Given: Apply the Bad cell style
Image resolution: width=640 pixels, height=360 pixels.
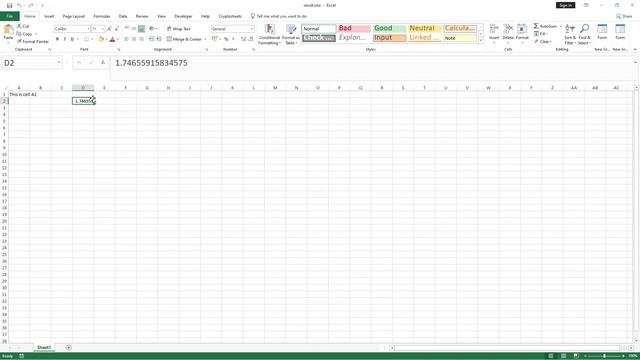Looking at the screenshot, I should tap(354, 28).
